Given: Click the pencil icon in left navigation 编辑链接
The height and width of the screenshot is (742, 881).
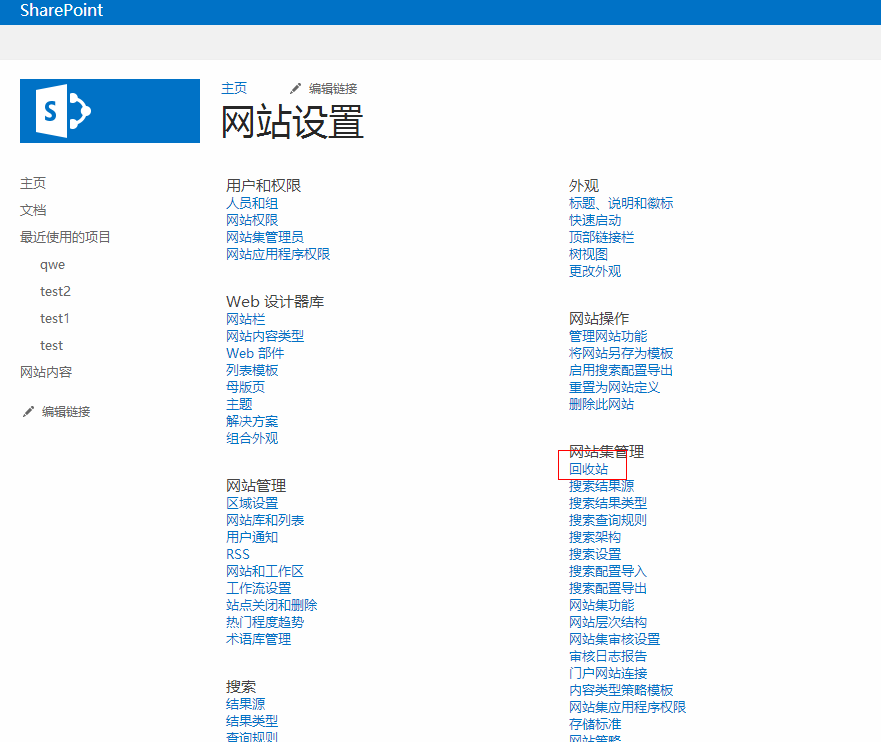Looking at the screenshot, I should tap(28, 412).
